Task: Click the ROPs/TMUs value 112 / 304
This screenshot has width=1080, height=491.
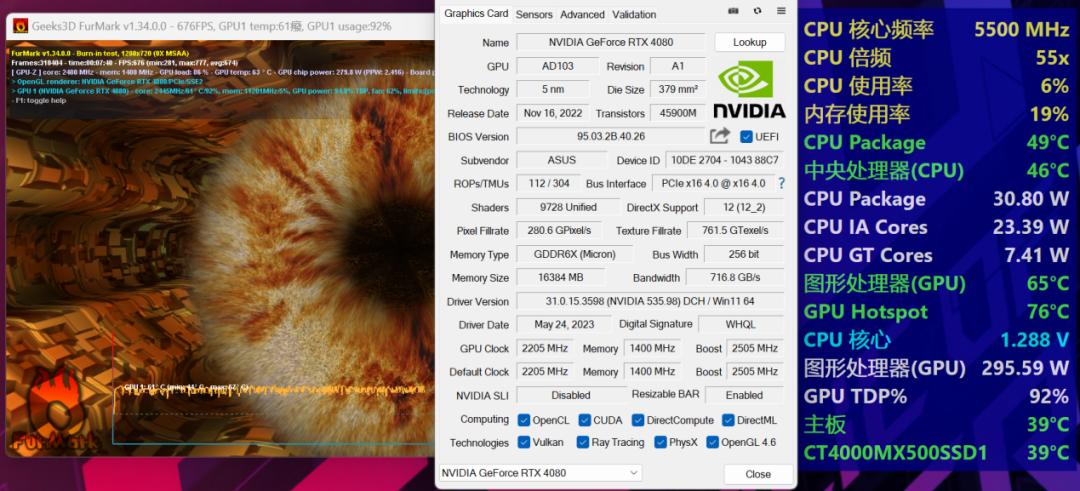Action: (x=548, y=183)
